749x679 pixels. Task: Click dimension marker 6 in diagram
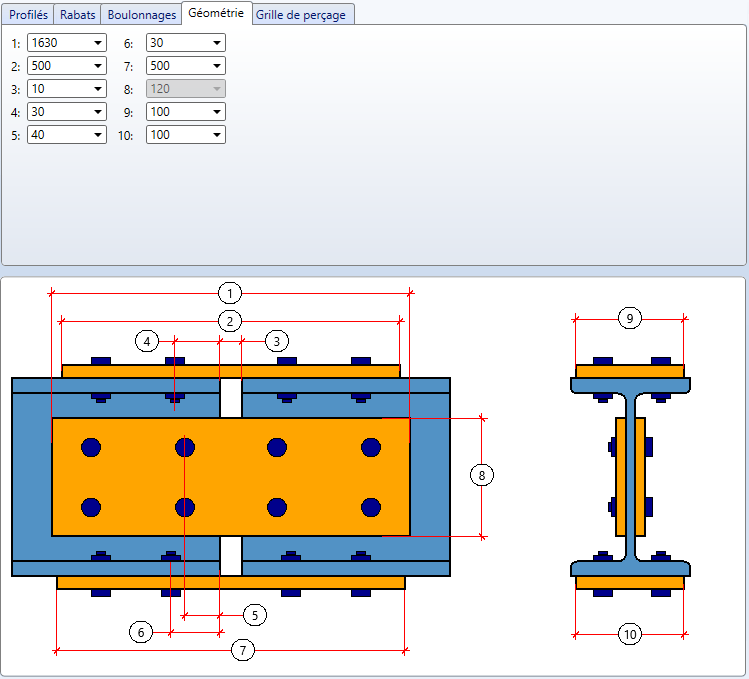(x=141, y=633)
